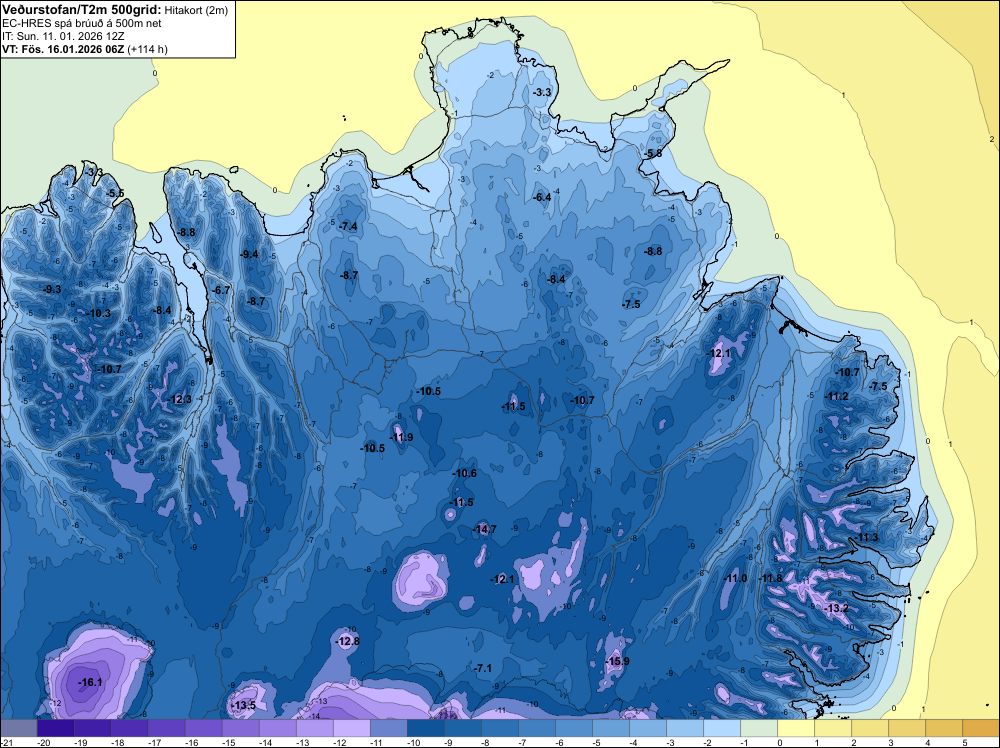Click legend swatch between 0 and 1

[796, 728]
